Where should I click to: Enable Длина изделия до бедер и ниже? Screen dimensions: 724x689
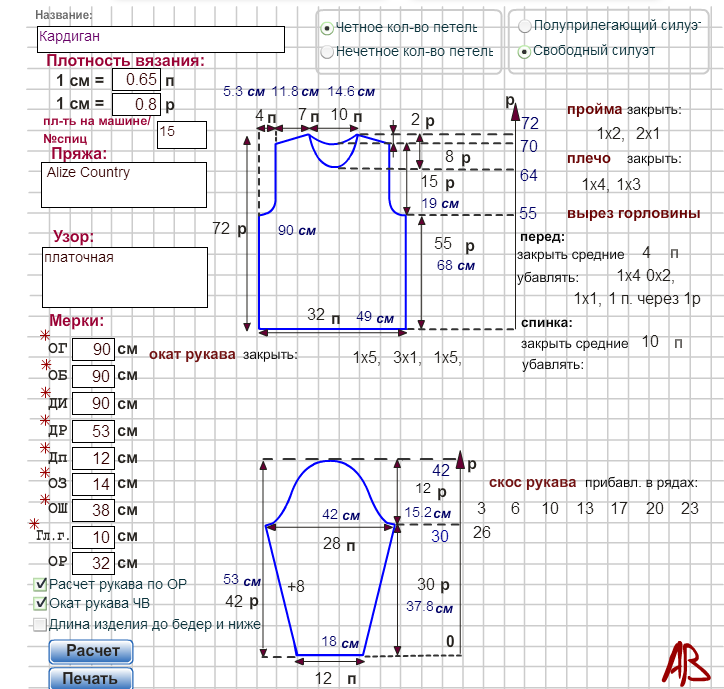coord(40,625)
